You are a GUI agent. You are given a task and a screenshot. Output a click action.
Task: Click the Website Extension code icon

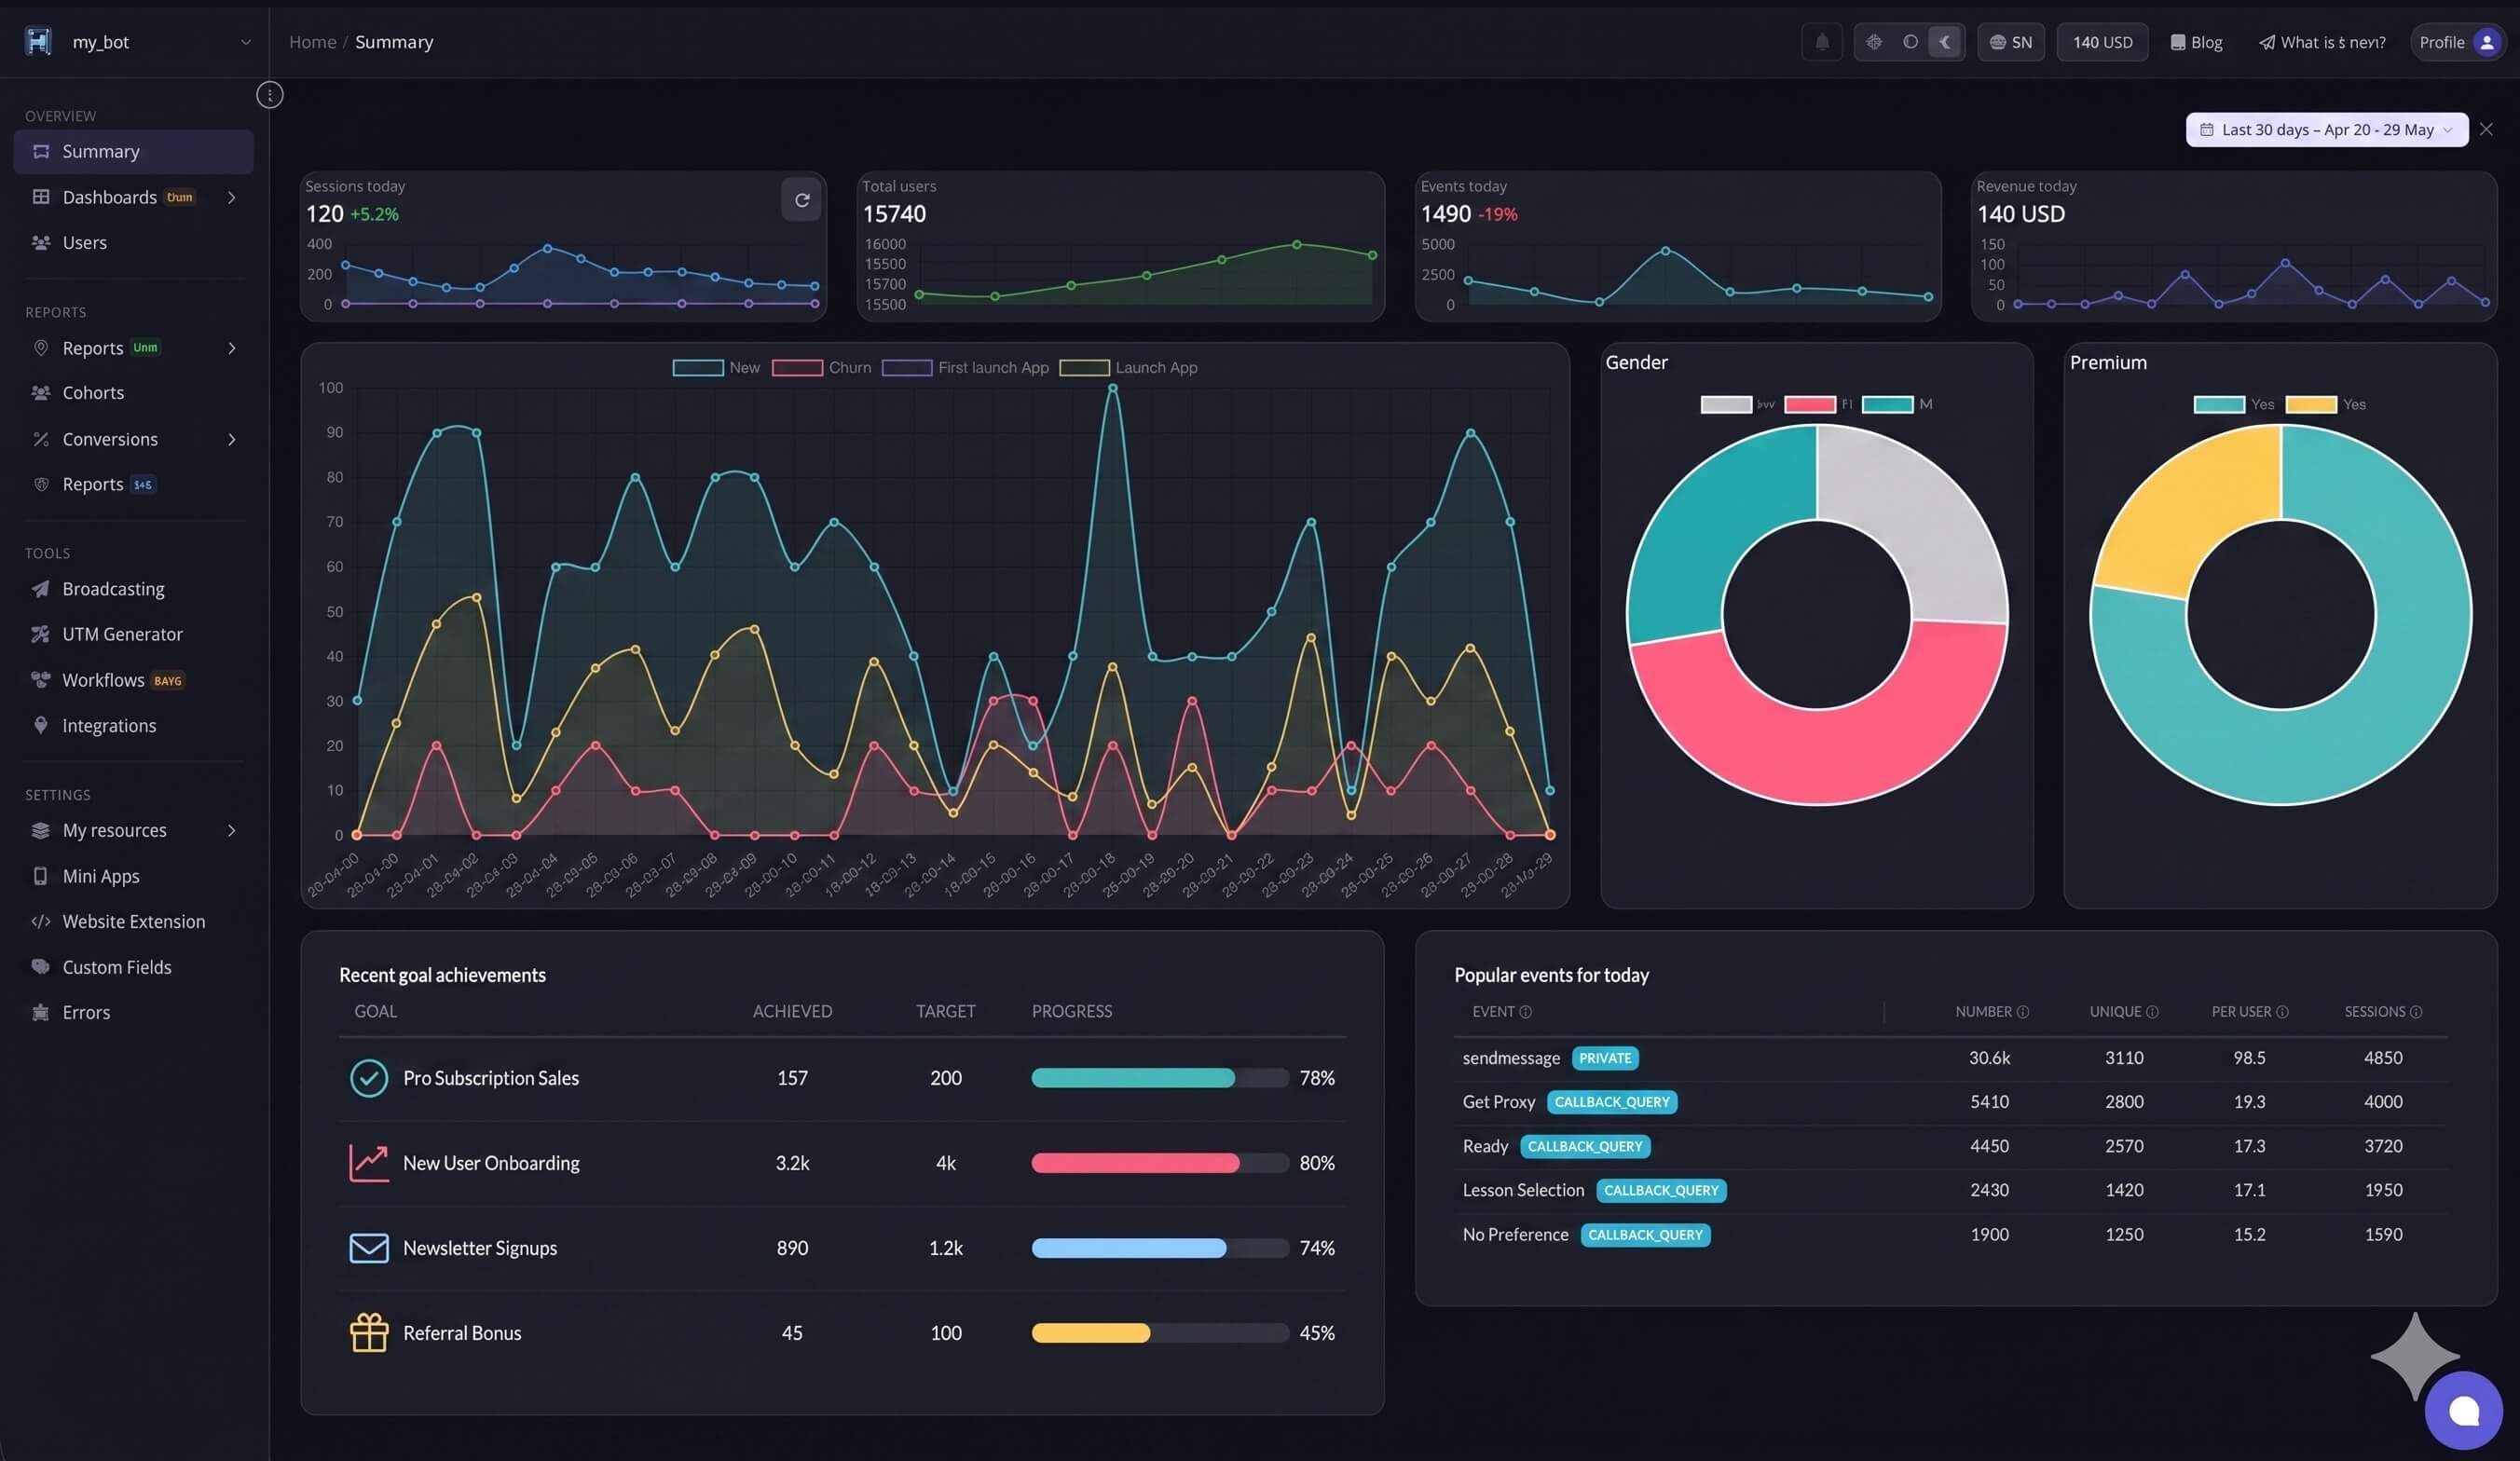pyautogui.click(x=41, y=921)
